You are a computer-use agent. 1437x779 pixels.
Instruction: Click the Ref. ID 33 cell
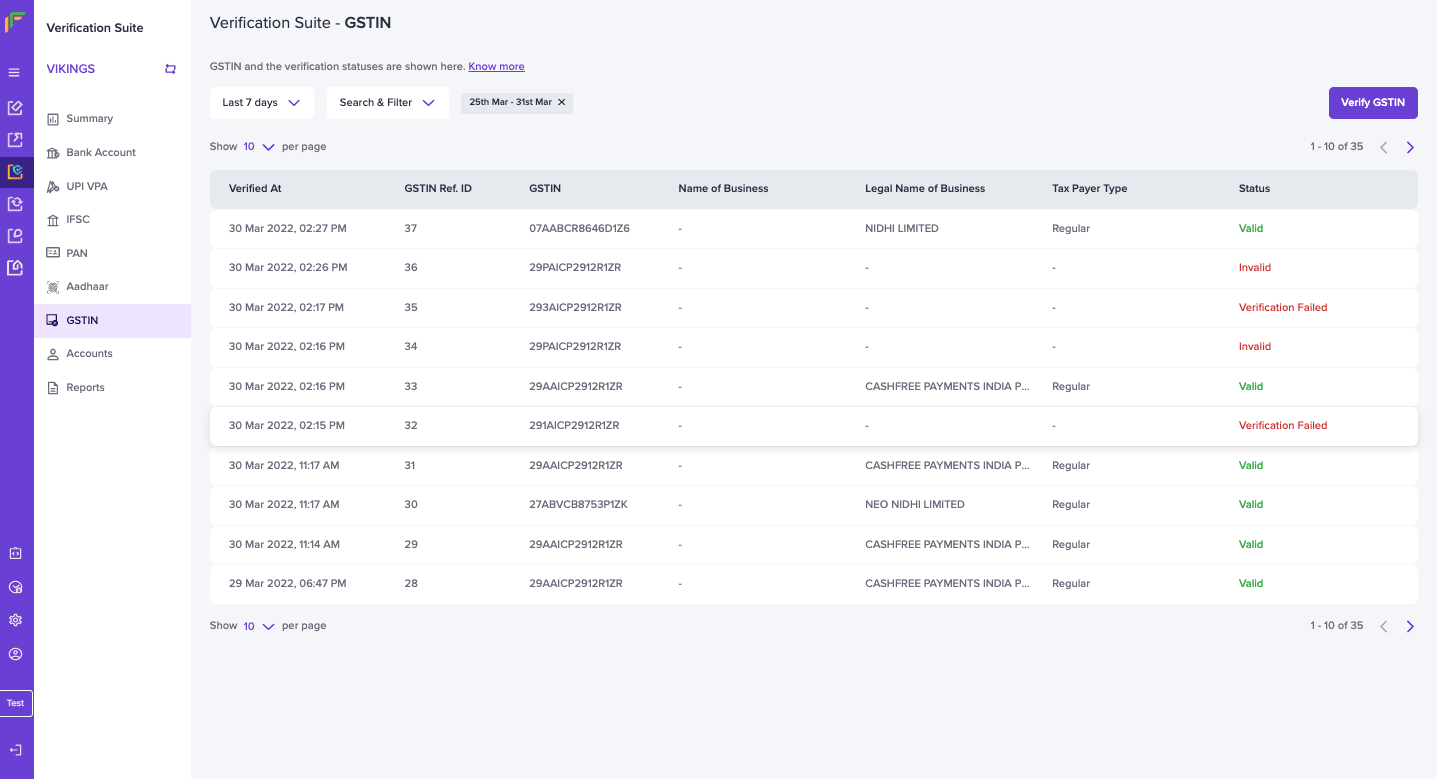tap(411, 386)
